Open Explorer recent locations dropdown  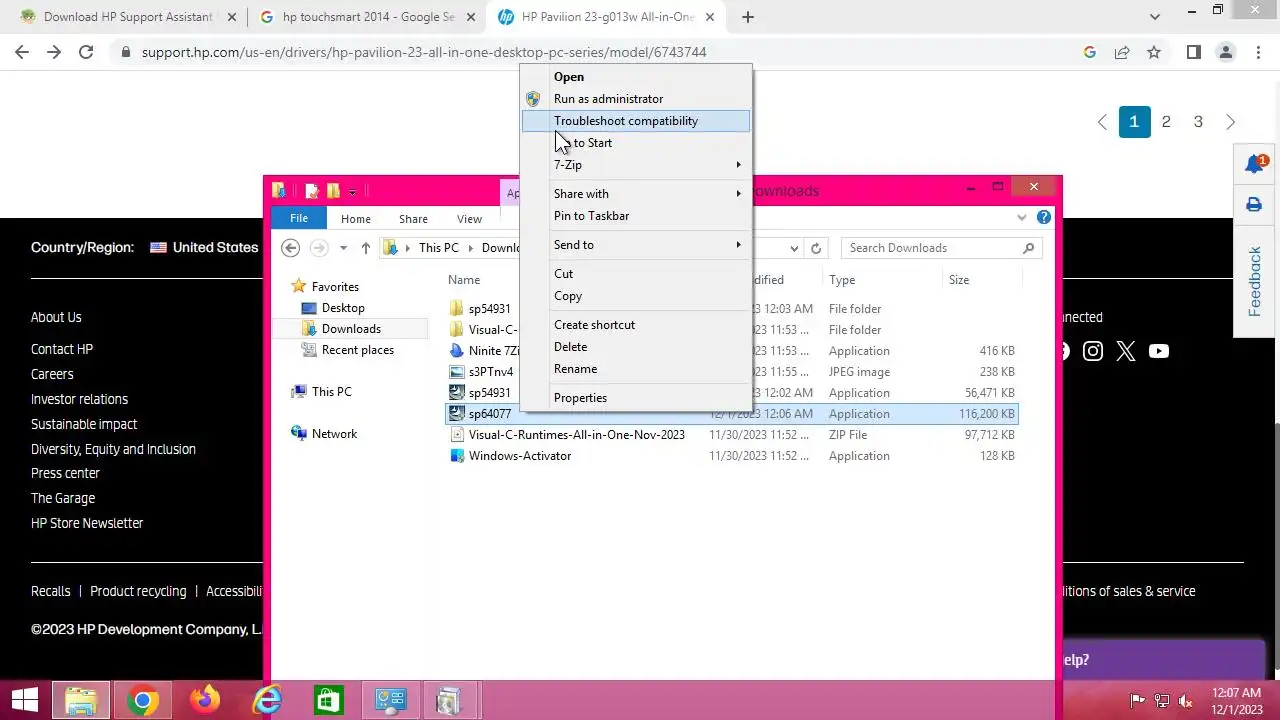click(343, 248)
